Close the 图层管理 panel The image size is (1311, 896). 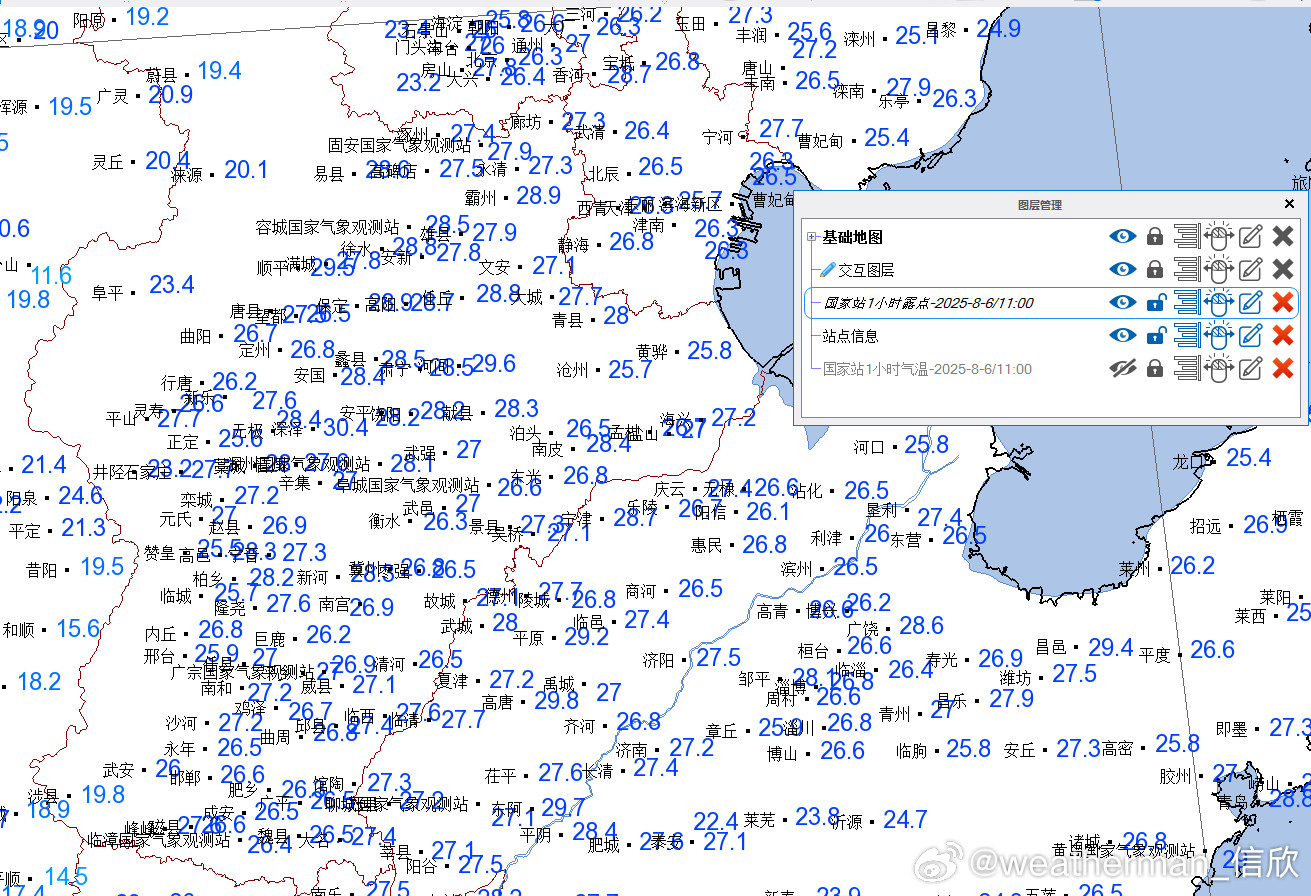click(x=1289, y=204)
